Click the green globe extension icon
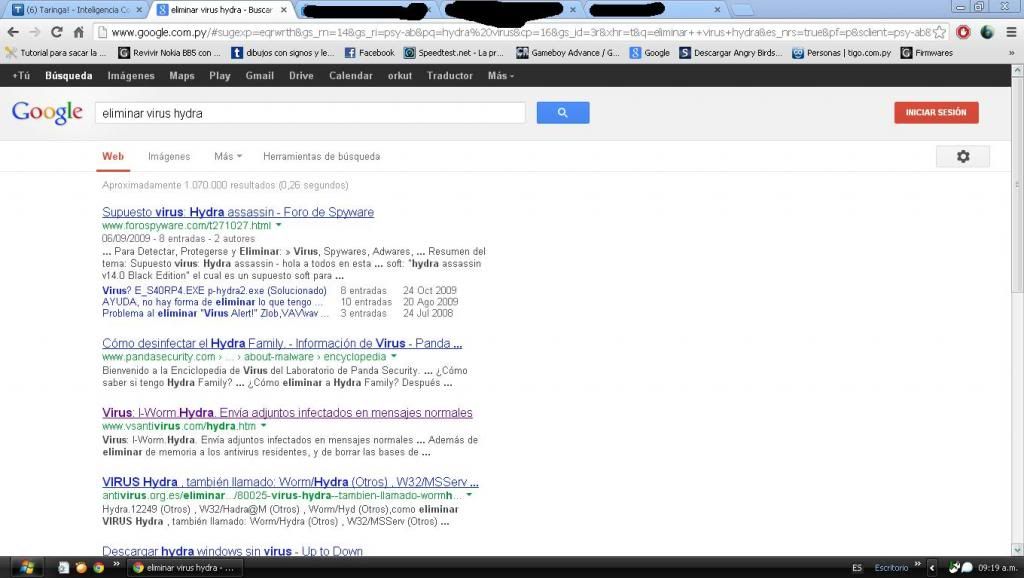 tap(987, 32)
